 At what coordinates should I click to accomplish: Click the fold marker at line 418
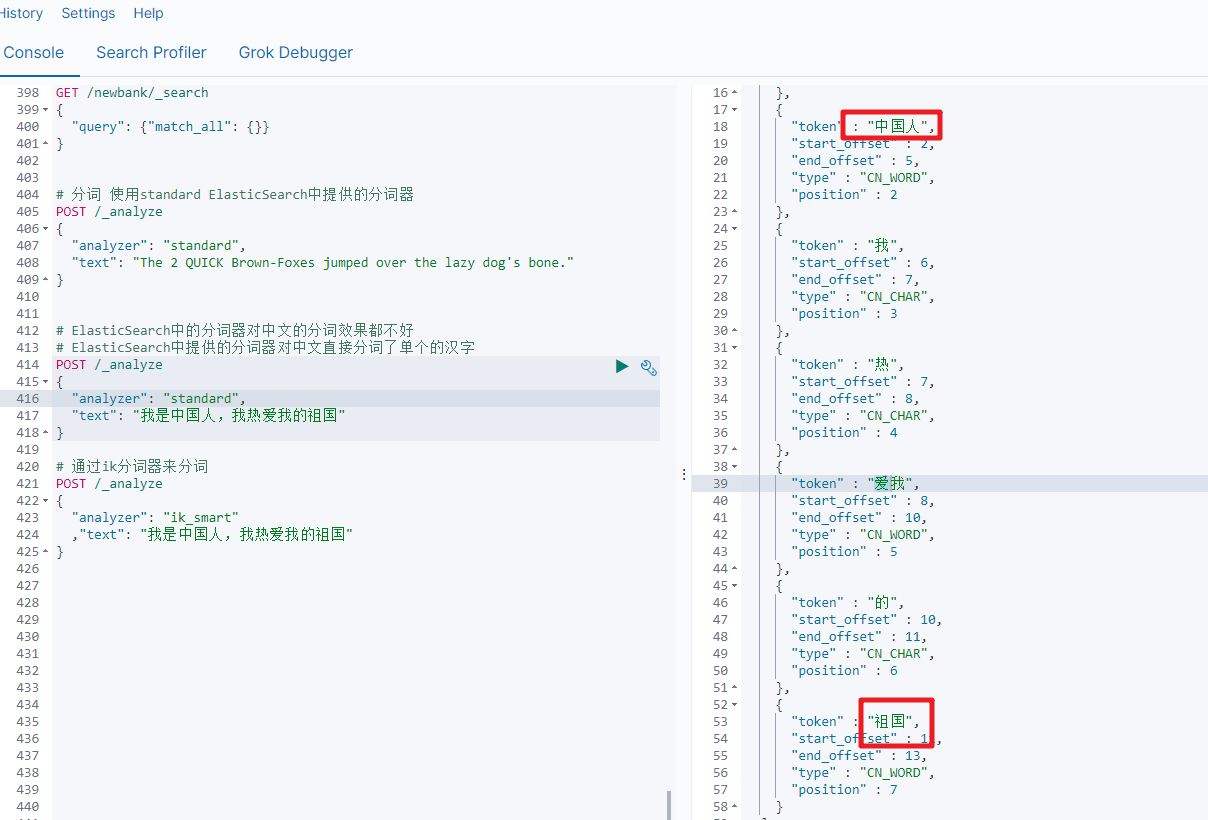46,433
